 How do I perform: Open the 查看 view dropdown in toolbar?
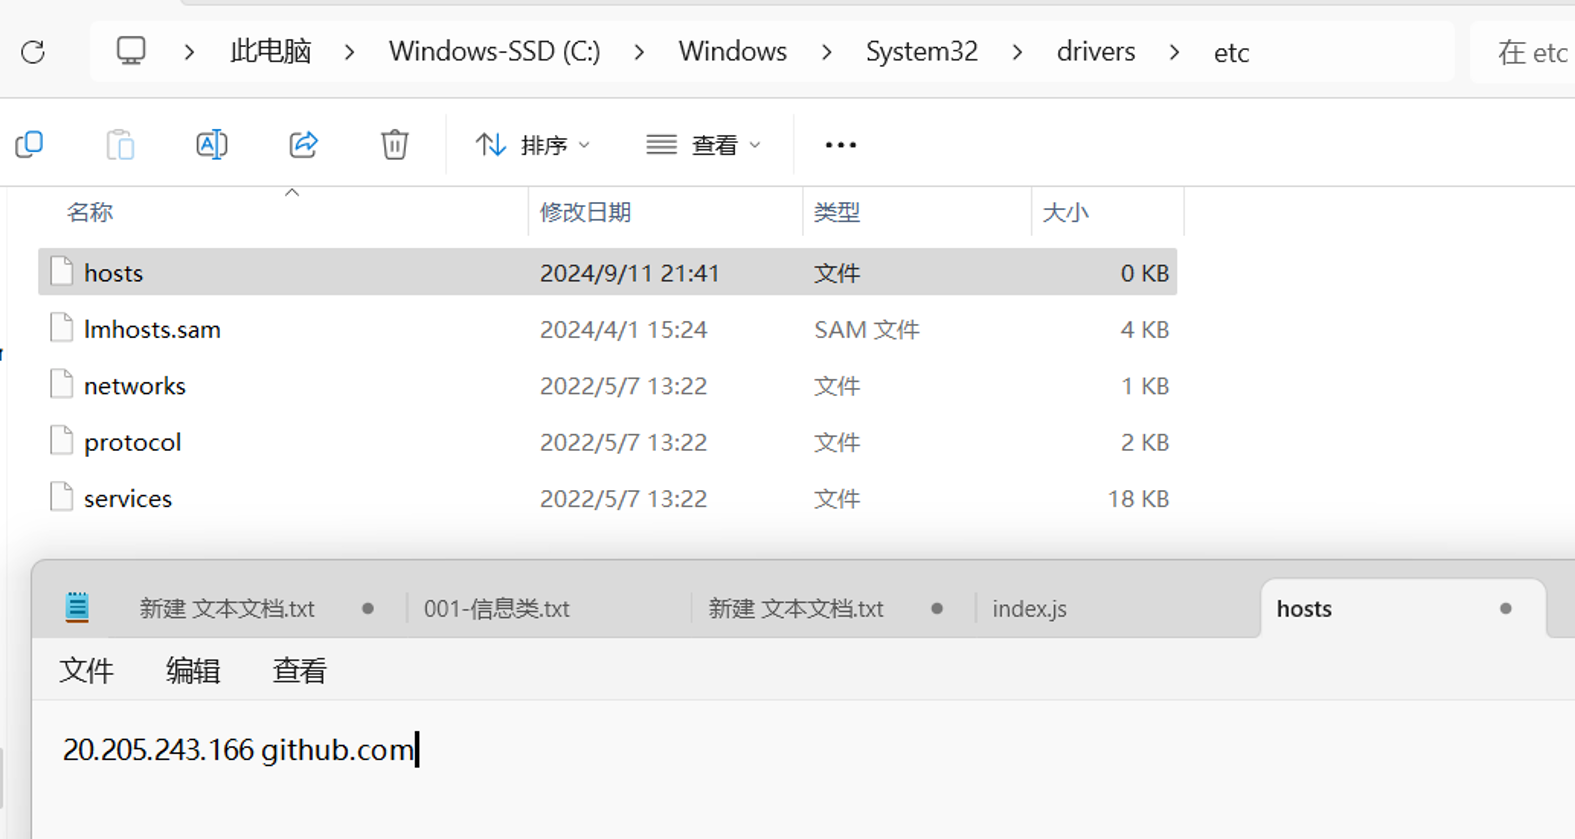(x=704, y=145)
